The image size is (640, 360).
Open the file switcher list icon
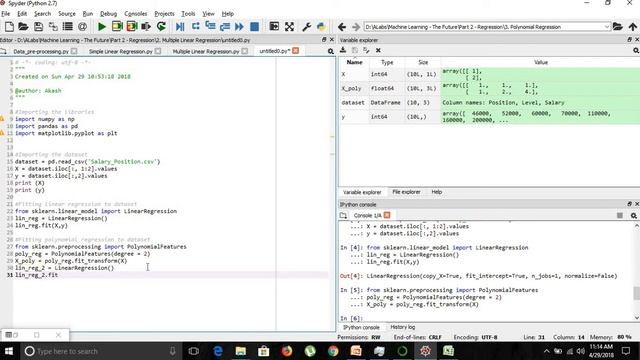click(68, 27)
